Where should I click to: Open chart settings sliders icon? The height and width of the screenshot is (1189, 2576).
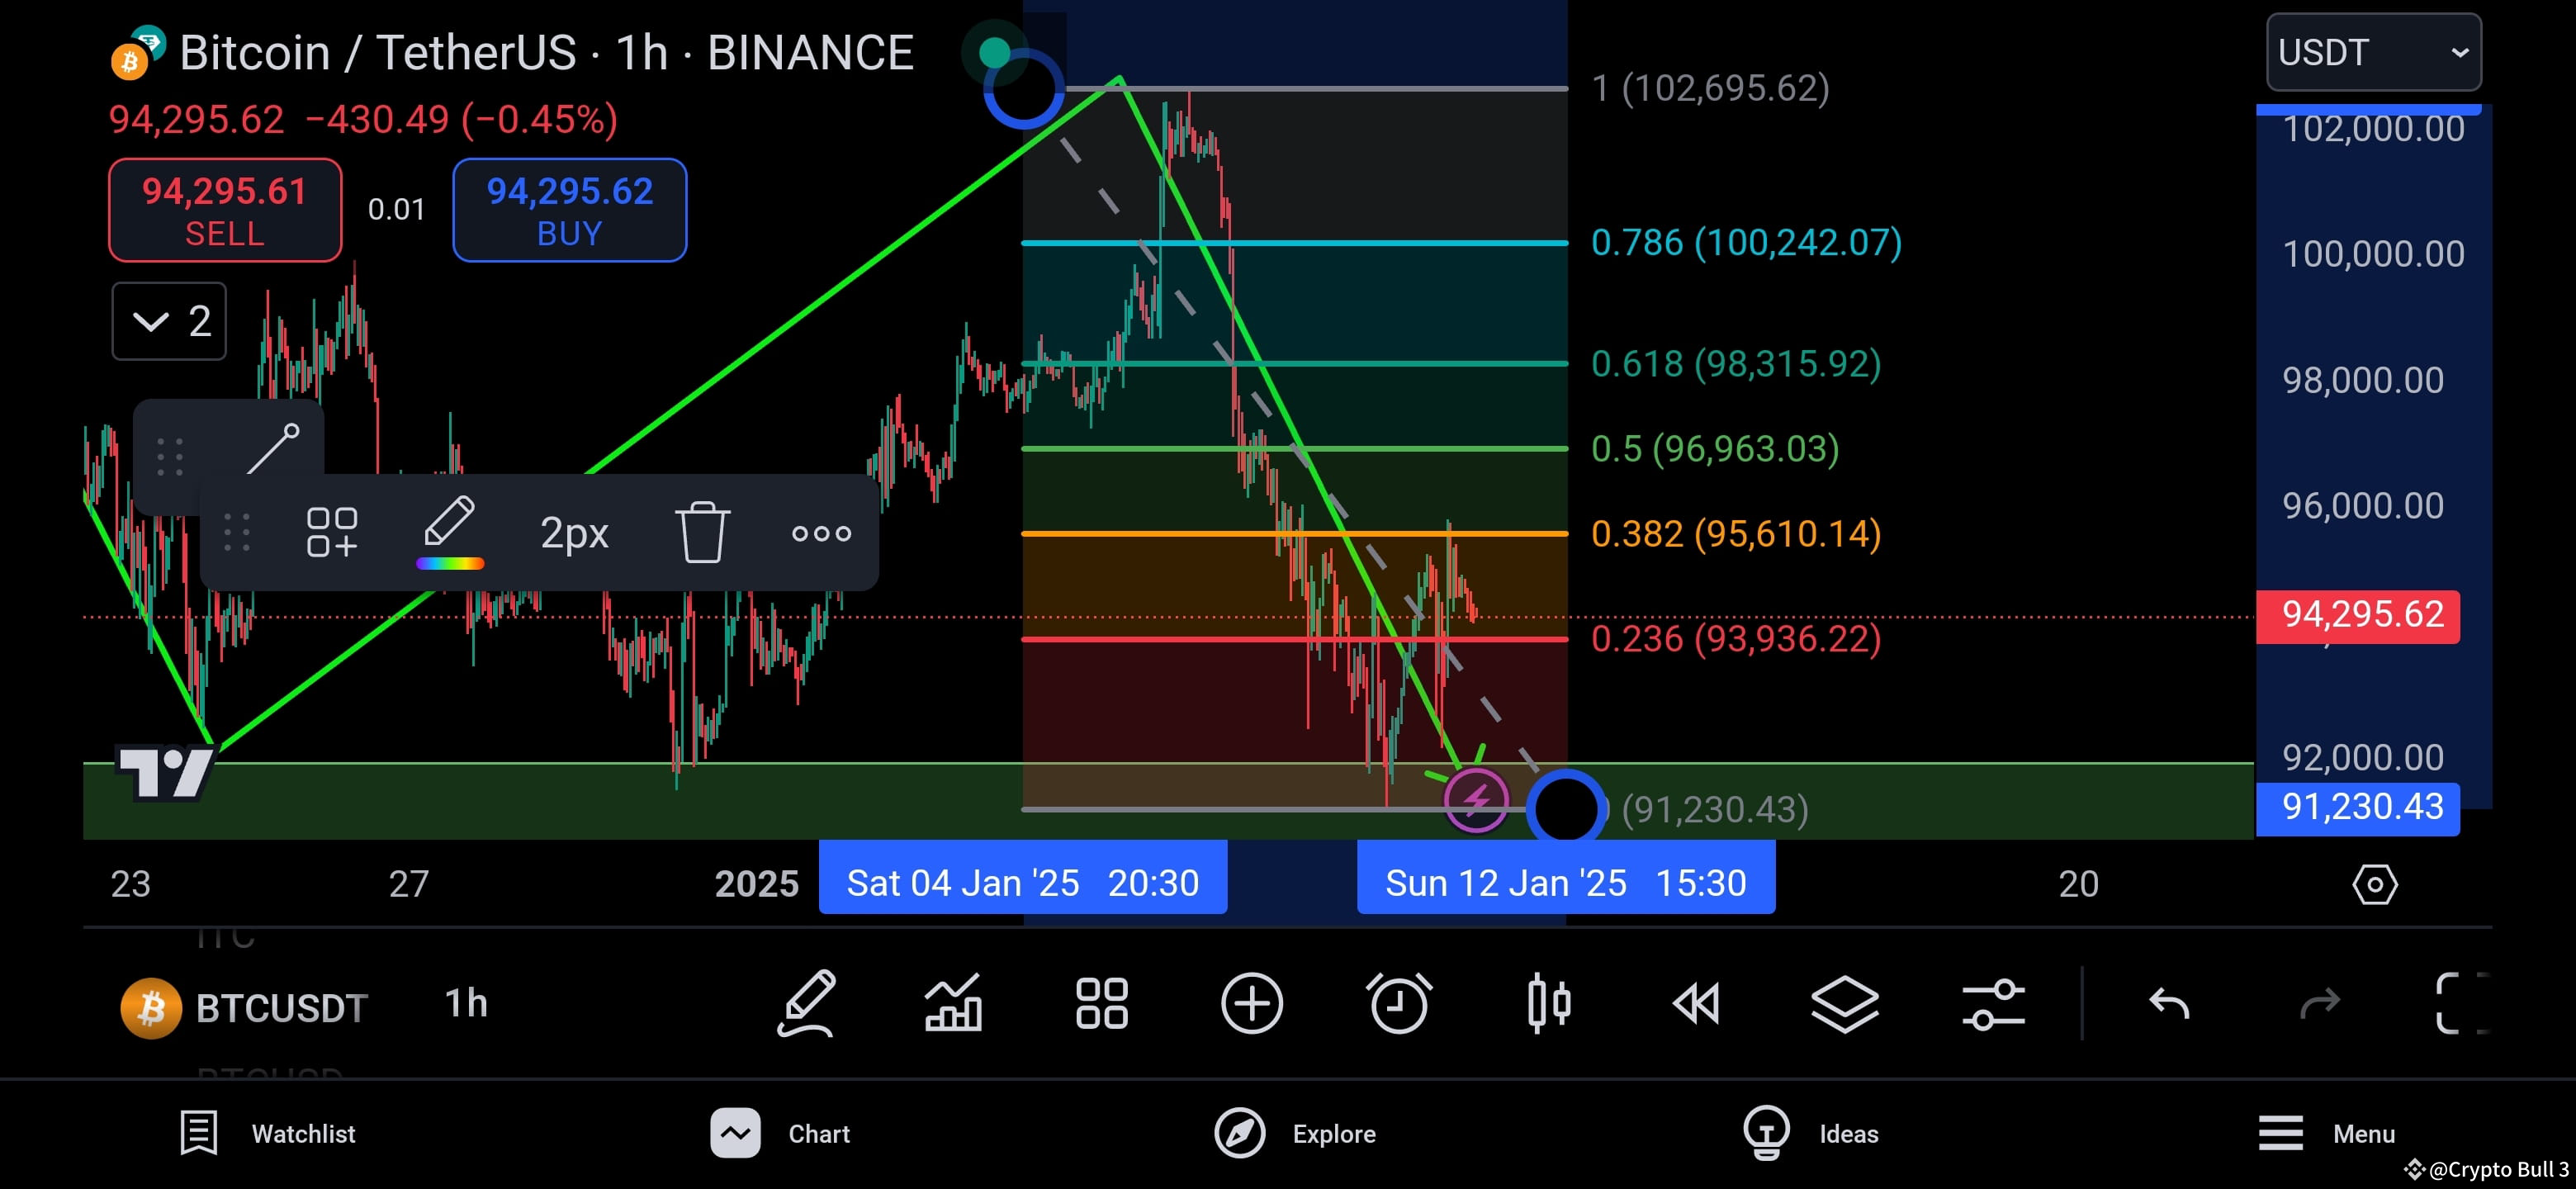point(1993,1004)
